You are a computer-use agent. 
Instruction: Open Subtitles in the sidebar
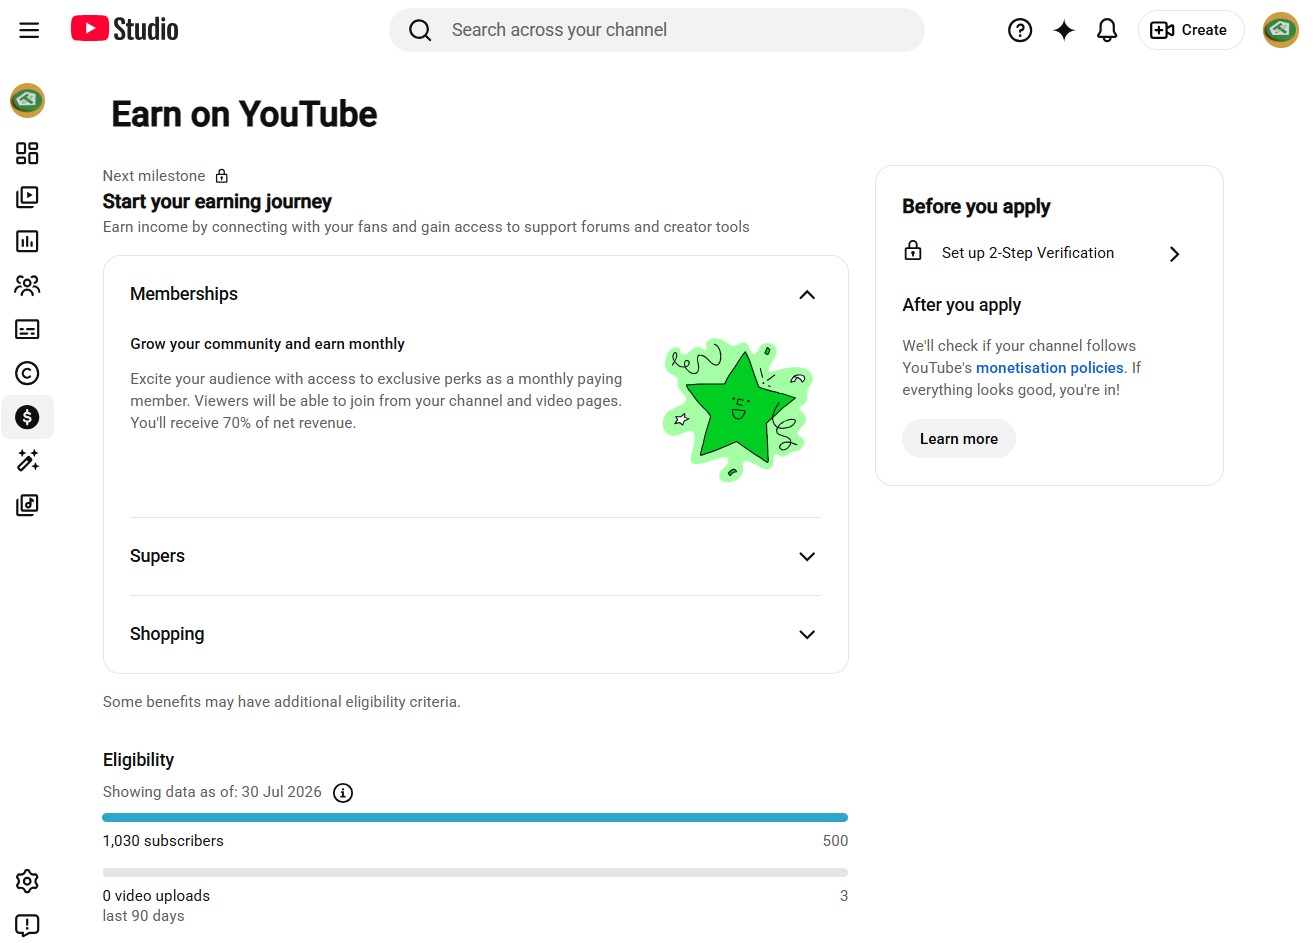[x=27, y=329]
